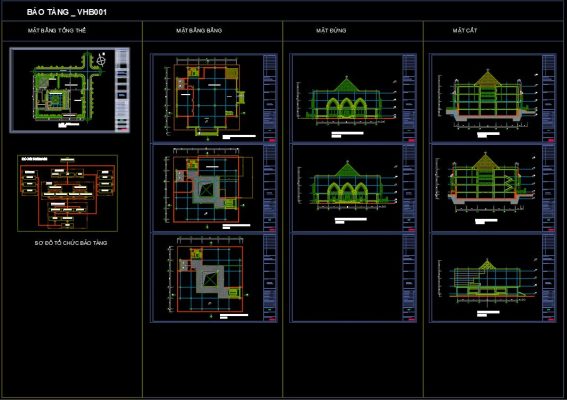This screenshot has width=567, height=400.
Task: Select the top elevation drawing sheet
Action: tap(353, 98)
